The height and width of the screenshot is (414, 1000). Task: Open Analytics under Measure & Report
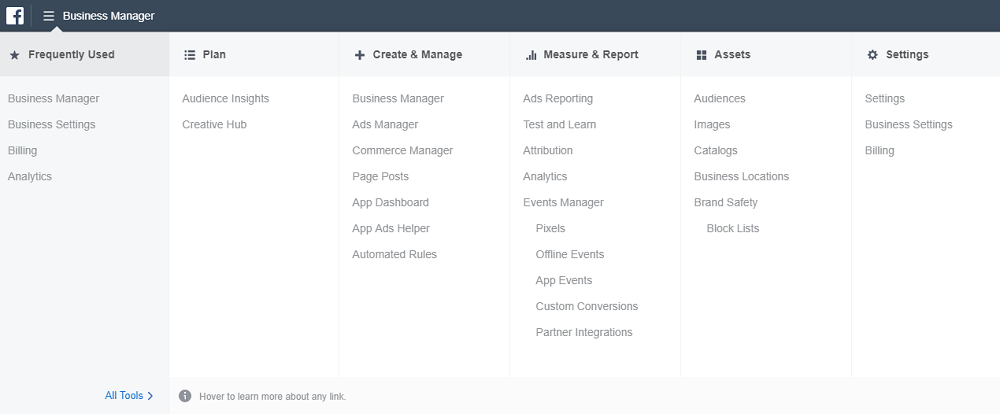click(x=545, y=177)
